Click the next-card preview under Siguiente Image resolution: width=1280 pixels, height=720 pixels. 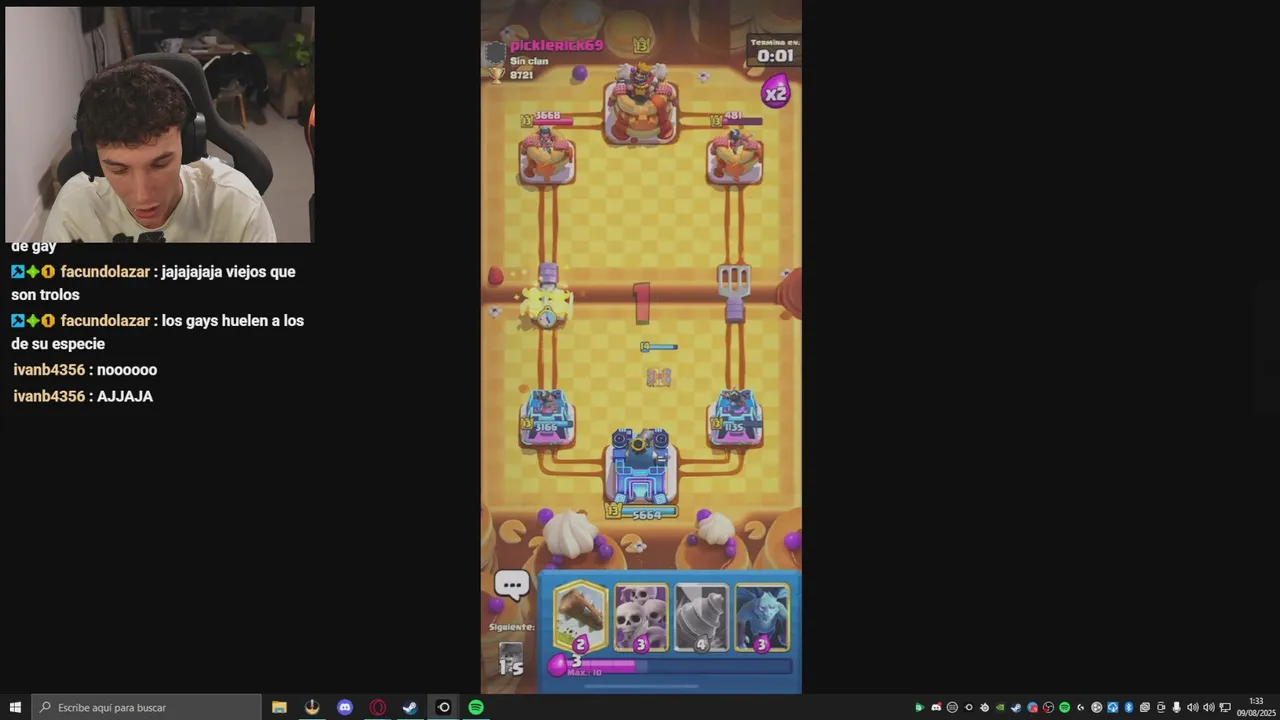511,657
